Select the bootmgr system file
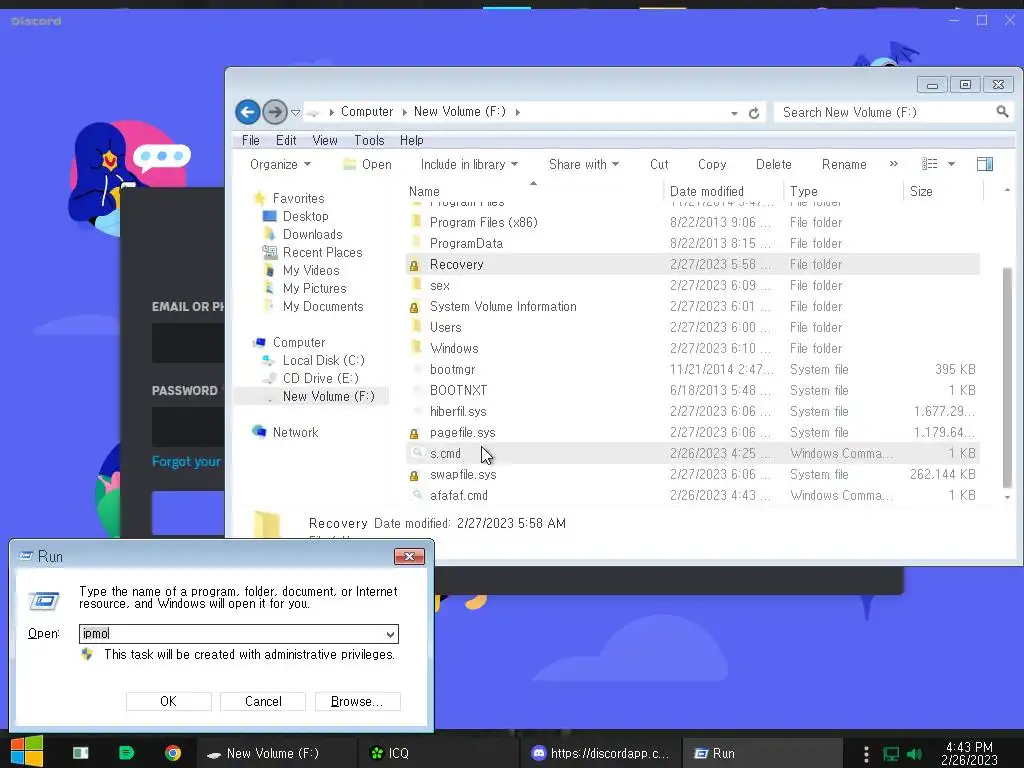The image size is (1024, 768). [692, 370]
